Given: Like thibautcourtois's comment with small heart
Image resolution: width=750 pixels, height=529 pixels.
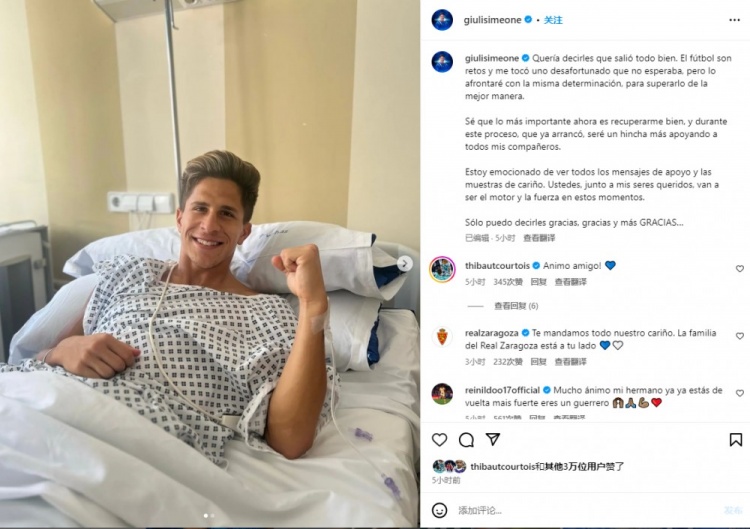Looking at the screenshot, I should click(739, 269).
